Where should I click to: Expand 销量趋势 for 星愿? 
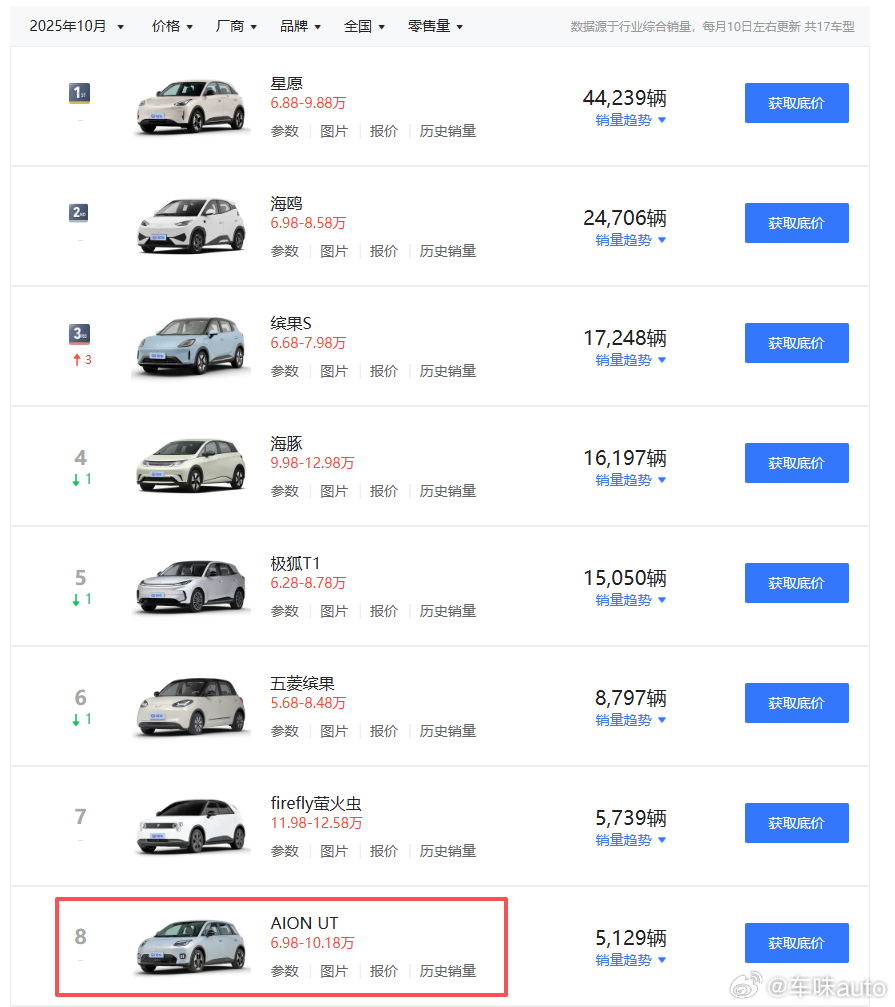pos(630,120)
